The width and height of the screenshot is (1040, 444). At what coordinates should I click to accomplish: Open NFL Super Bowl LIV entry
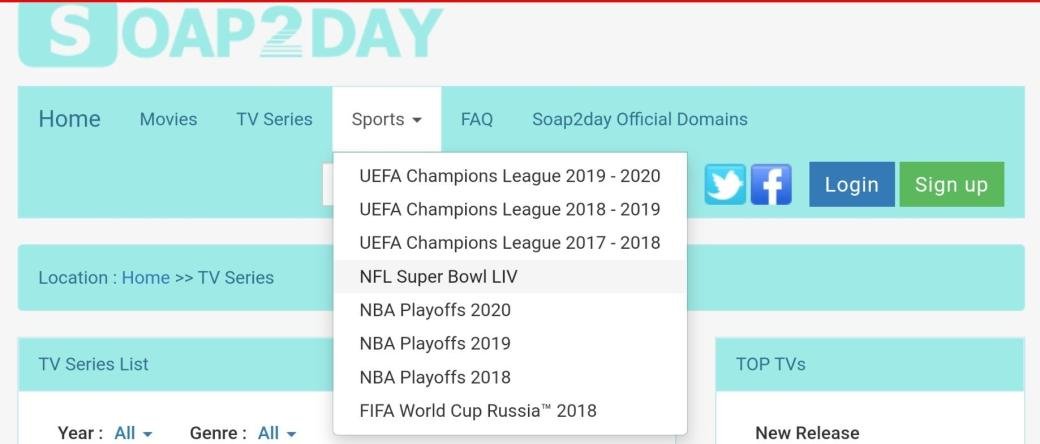pos(438,277)
